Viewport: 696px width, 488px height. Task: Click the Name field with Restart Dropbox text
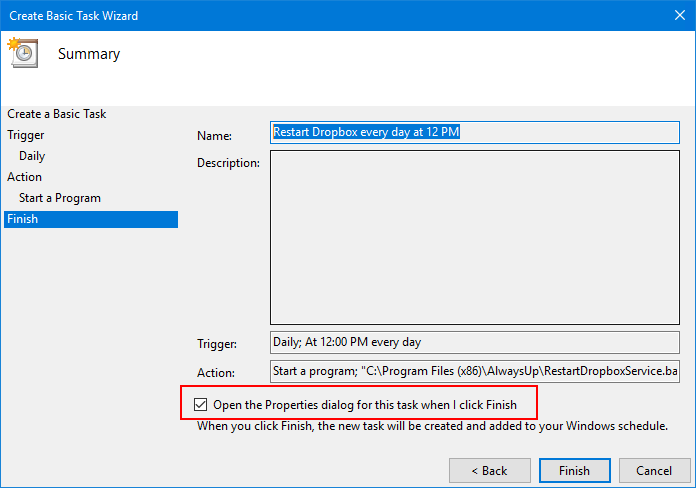tap(475, 132)
